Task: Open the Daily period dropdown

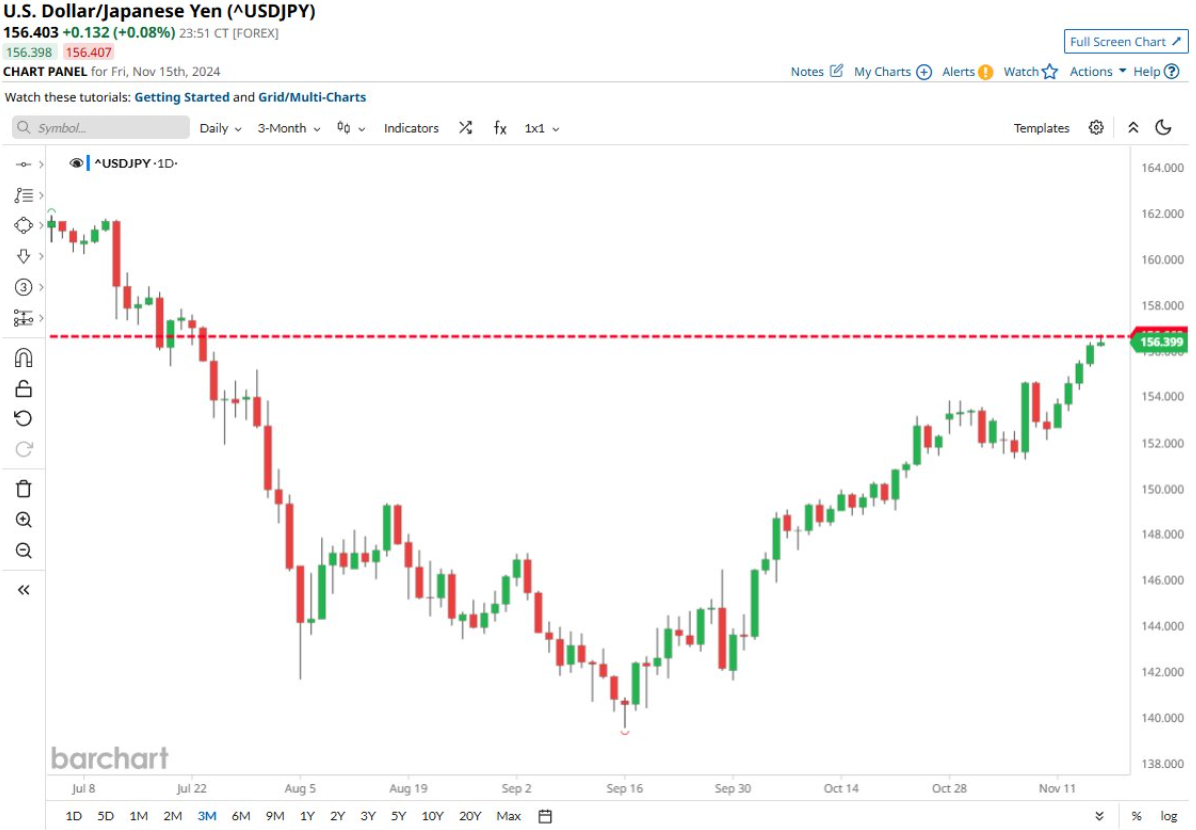Action: coord(220,128)
